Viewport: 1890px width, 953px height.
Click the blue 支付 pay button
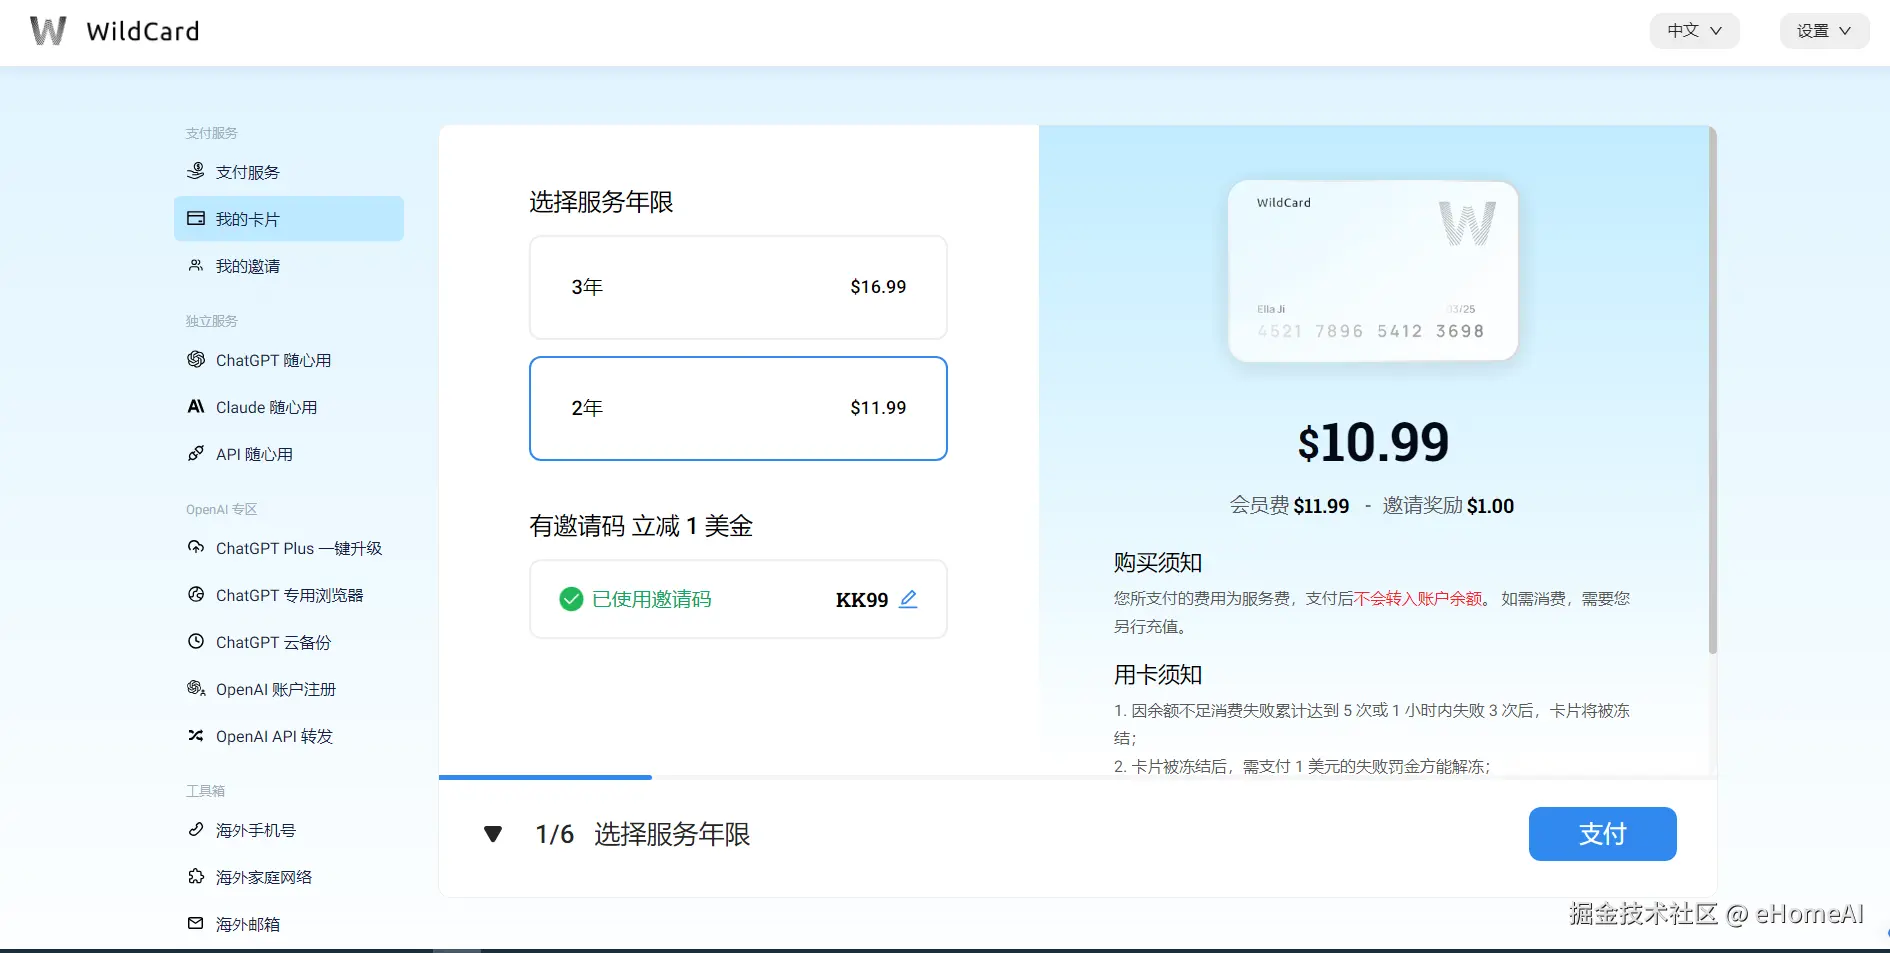pos(1603,834)
